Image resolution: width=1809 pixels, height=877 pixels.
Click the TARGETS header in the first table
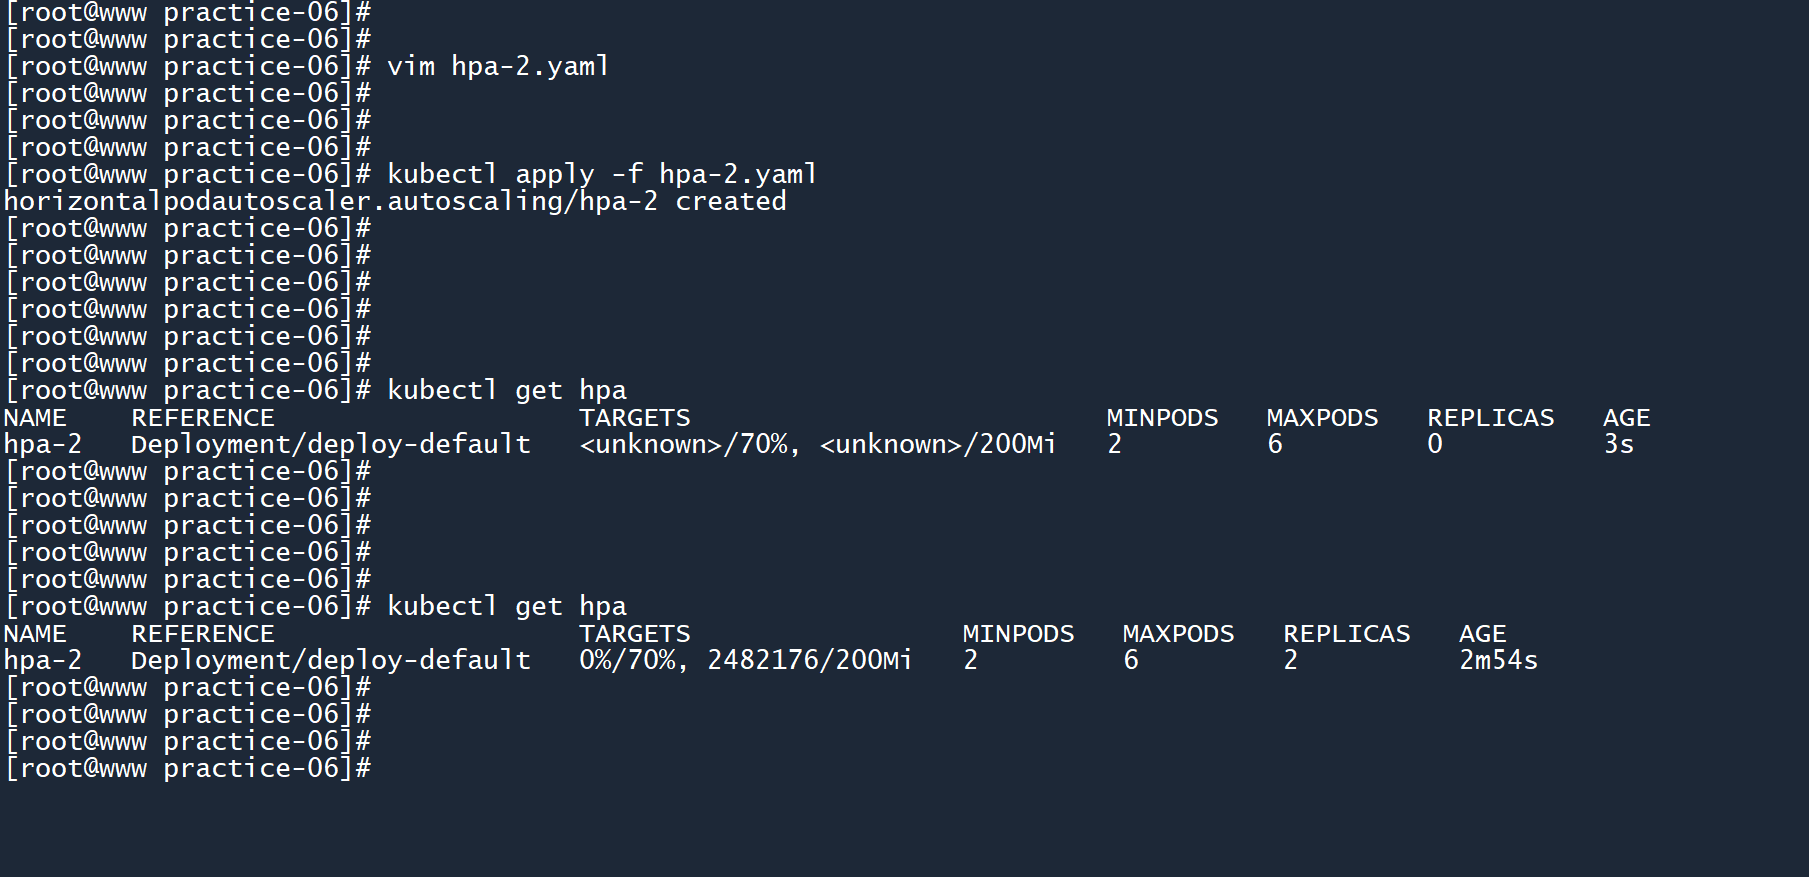(634, 418)
